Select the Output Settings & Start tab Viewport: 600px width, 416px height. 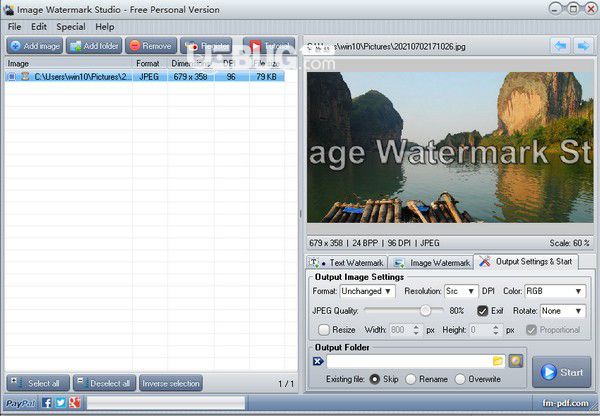click(527, 261)
